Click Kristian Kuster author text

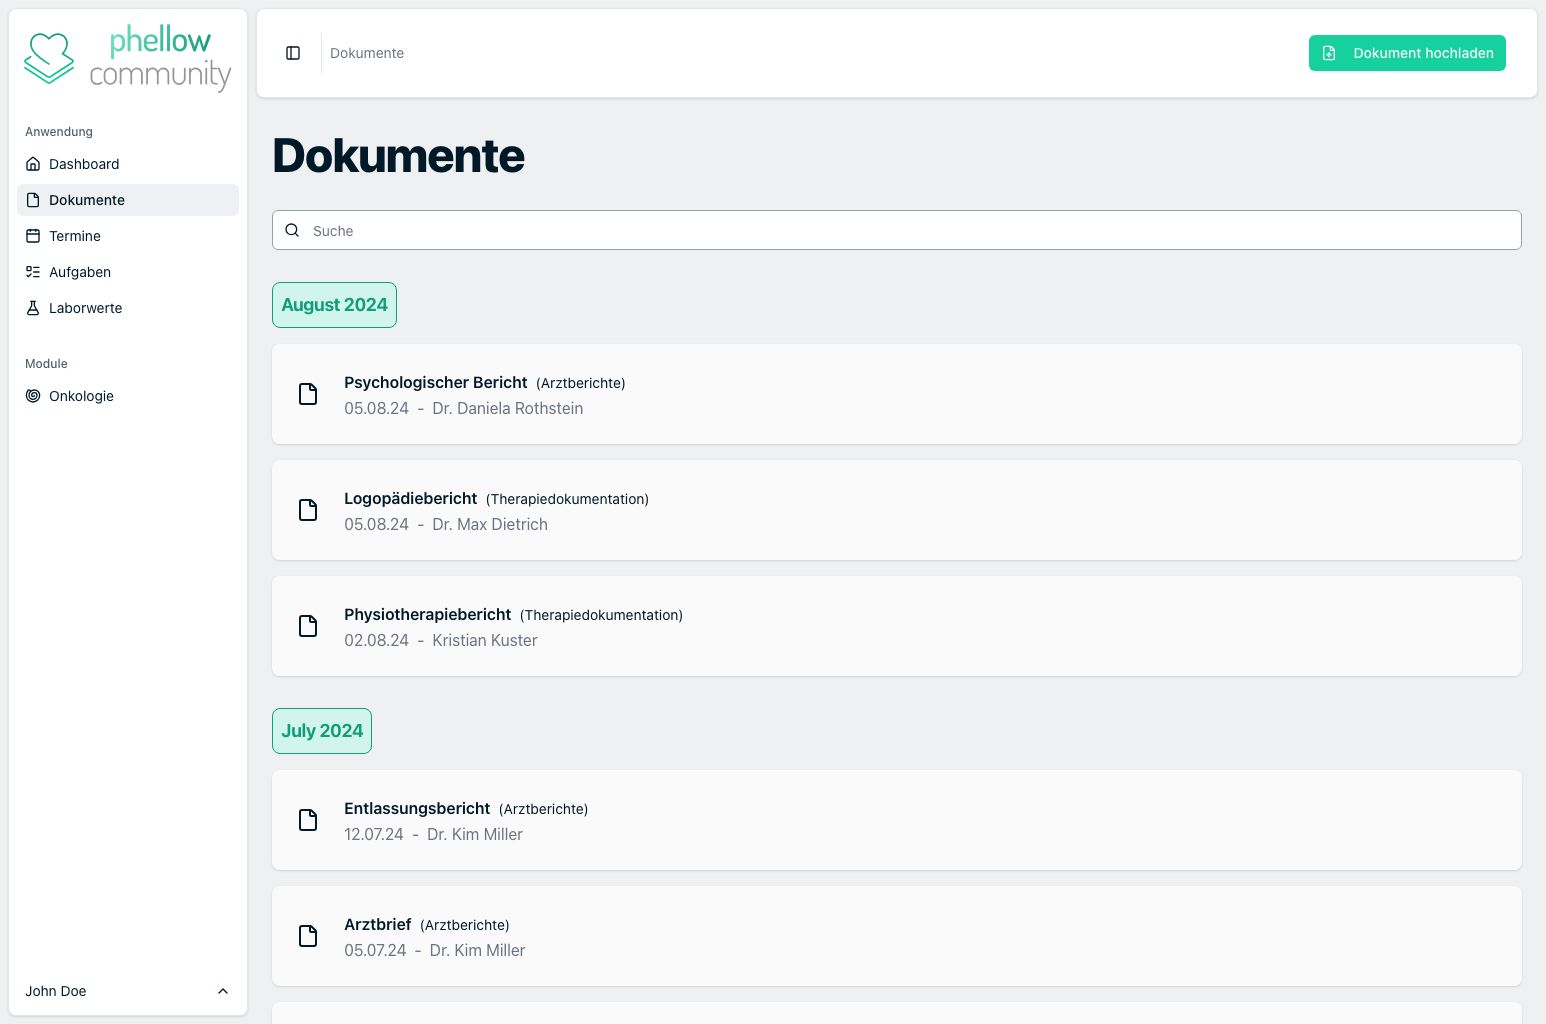point(485,640)
